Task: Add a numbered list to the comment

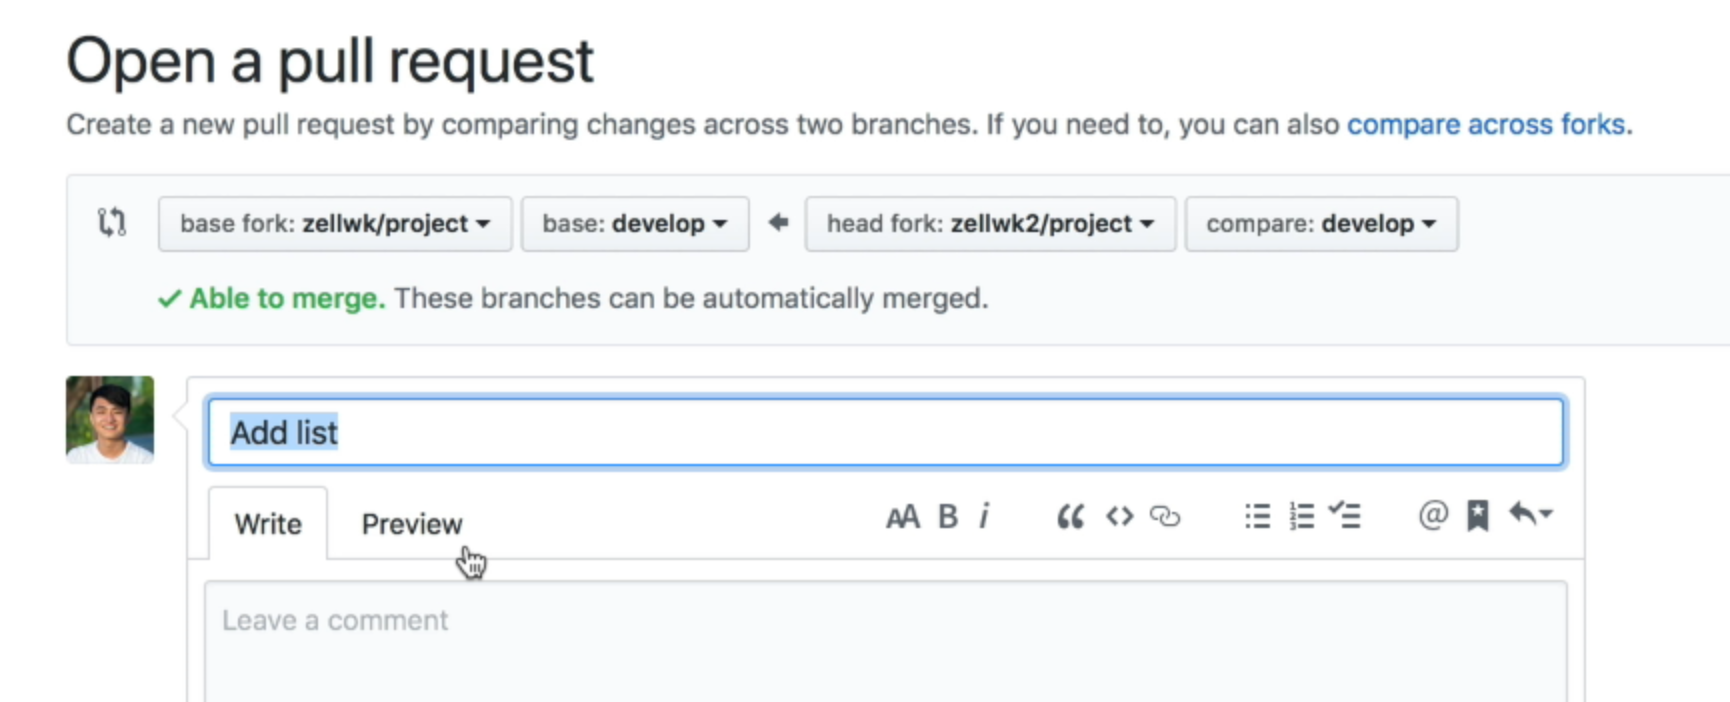Action: click(1302, 516)
